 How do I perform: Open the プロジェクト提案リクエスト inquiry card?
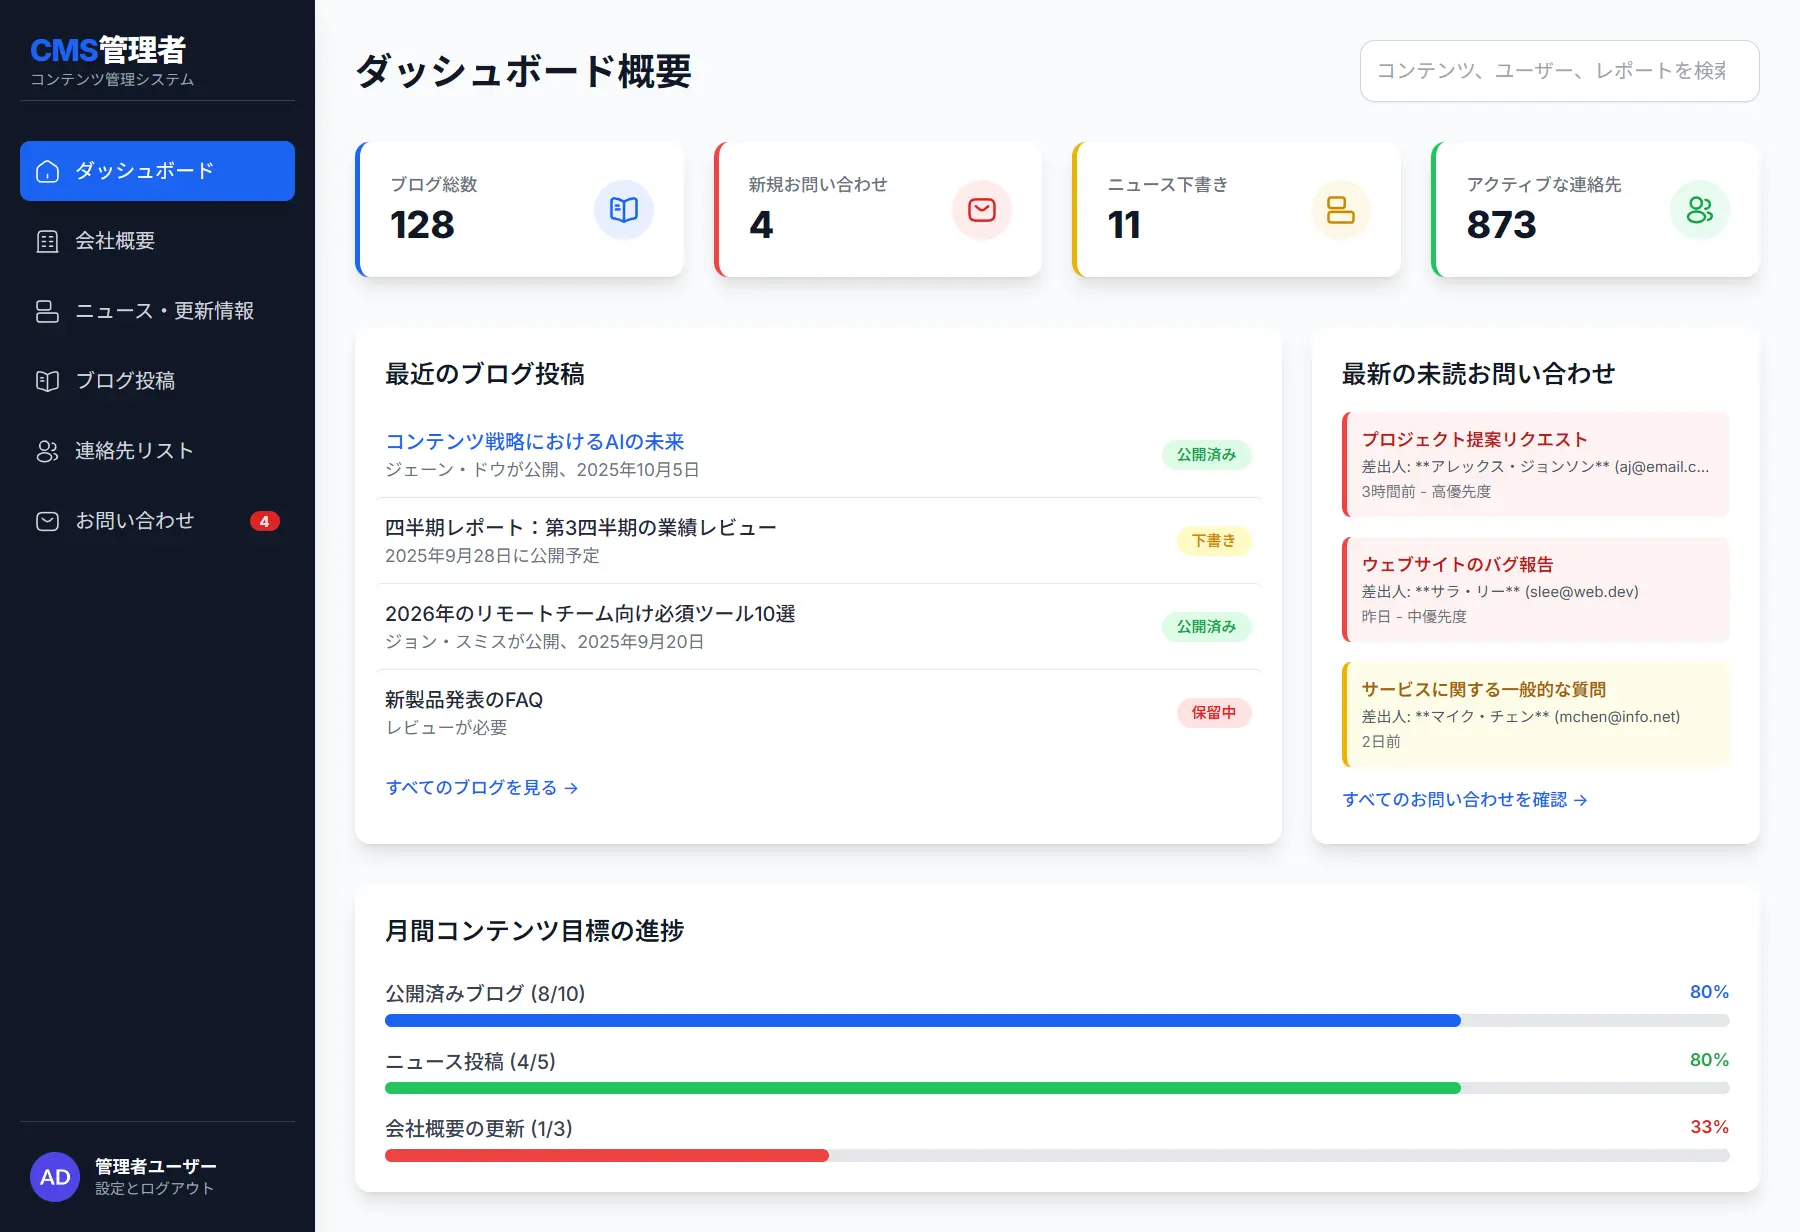tap(1535, 464)
